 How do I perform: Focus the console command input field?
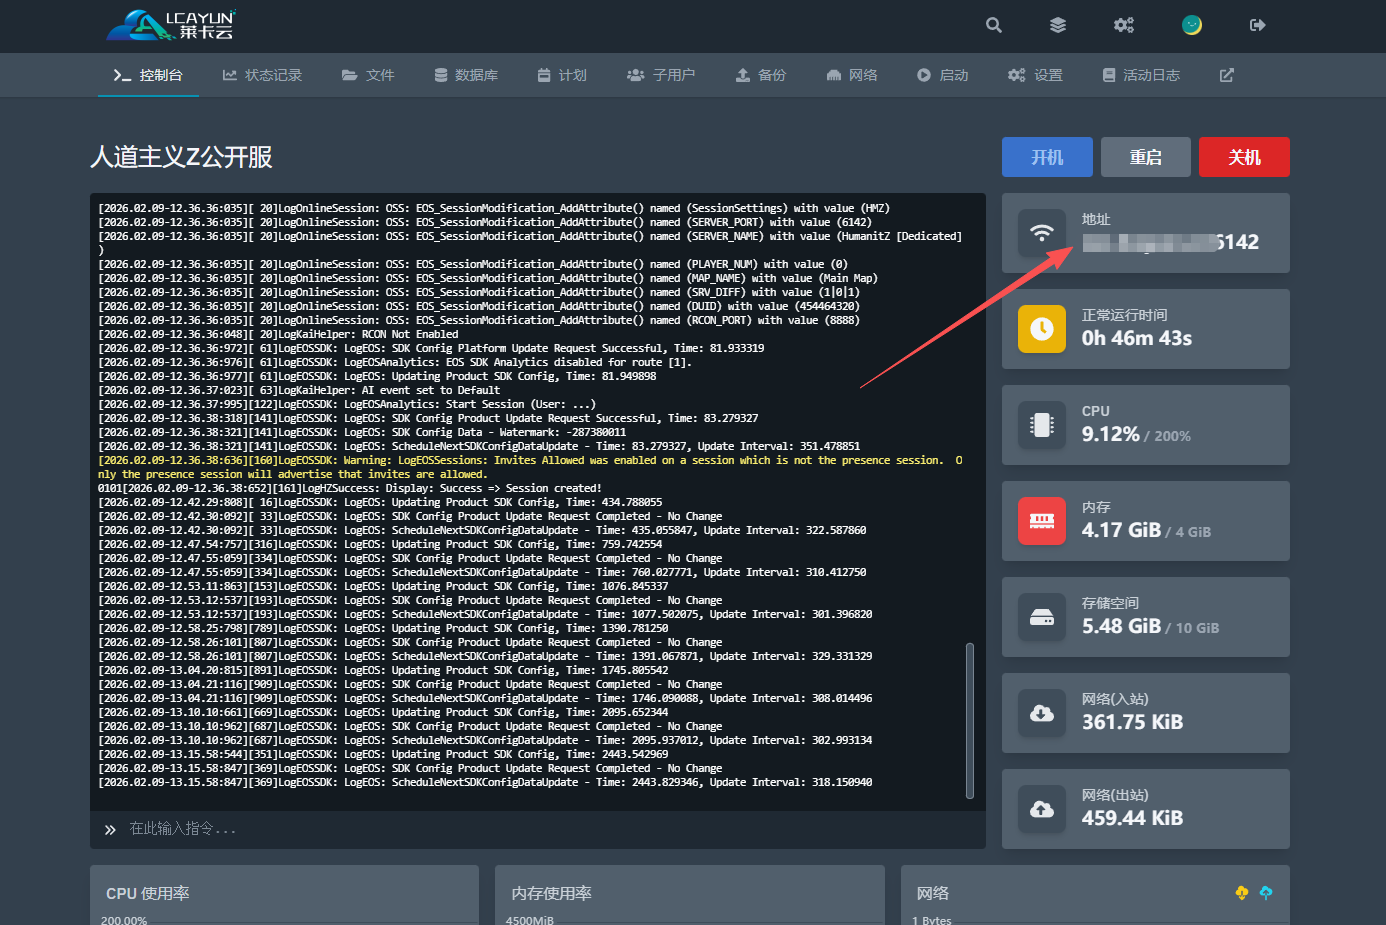(540, 829)
